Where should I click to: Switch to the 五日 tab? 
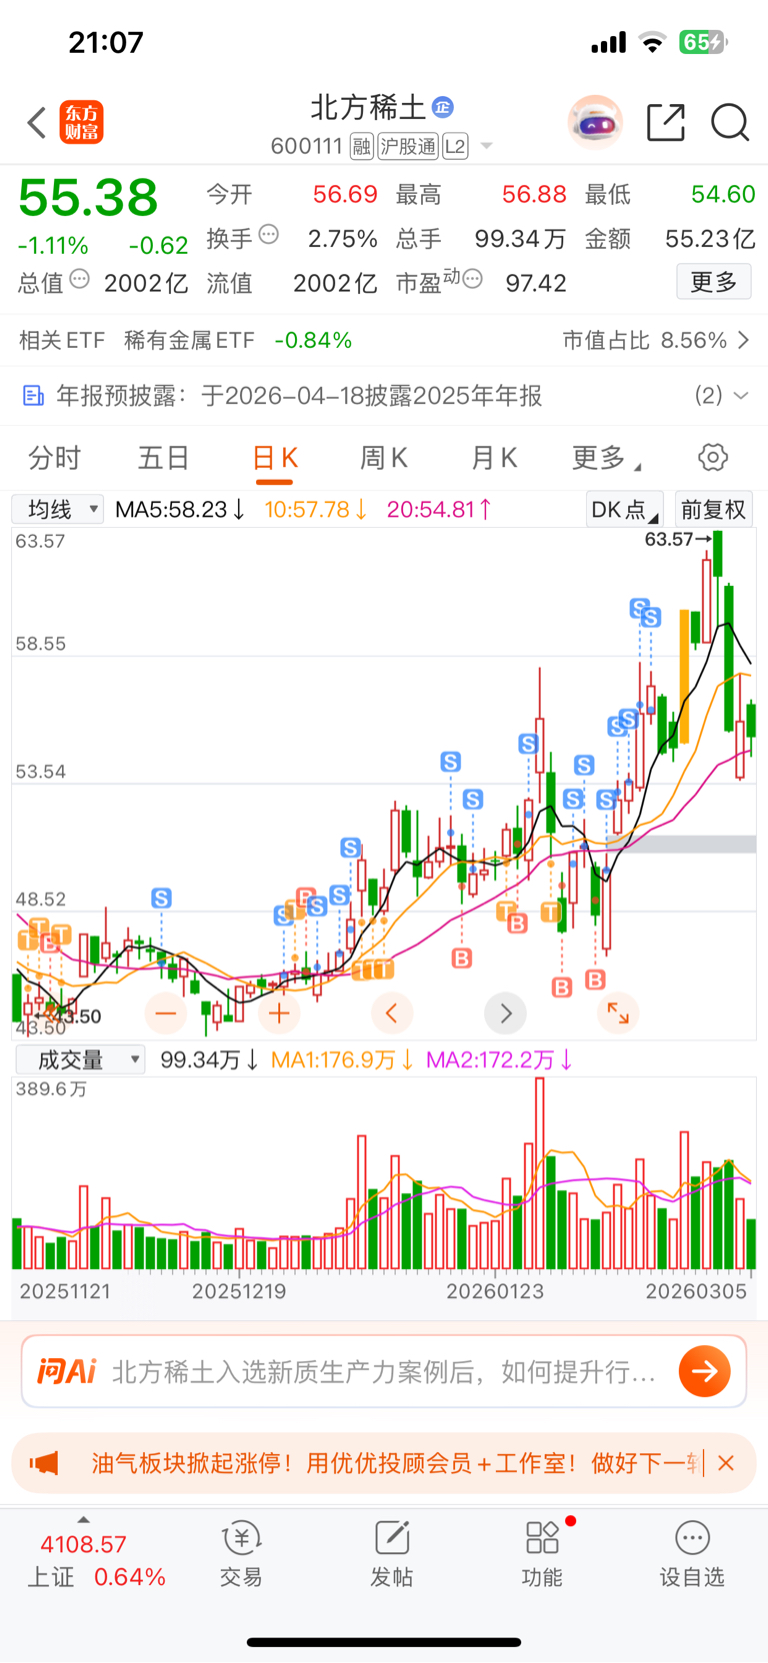pos(163,458)
